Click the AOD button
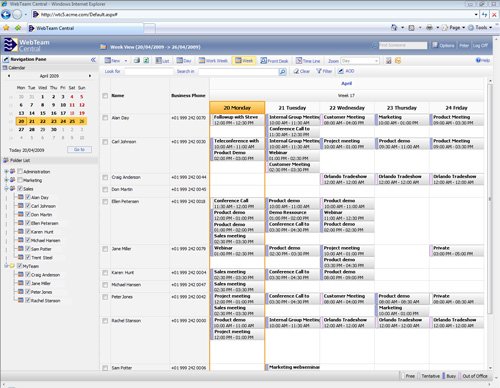 pyautogui.click(x=346, y=71)
